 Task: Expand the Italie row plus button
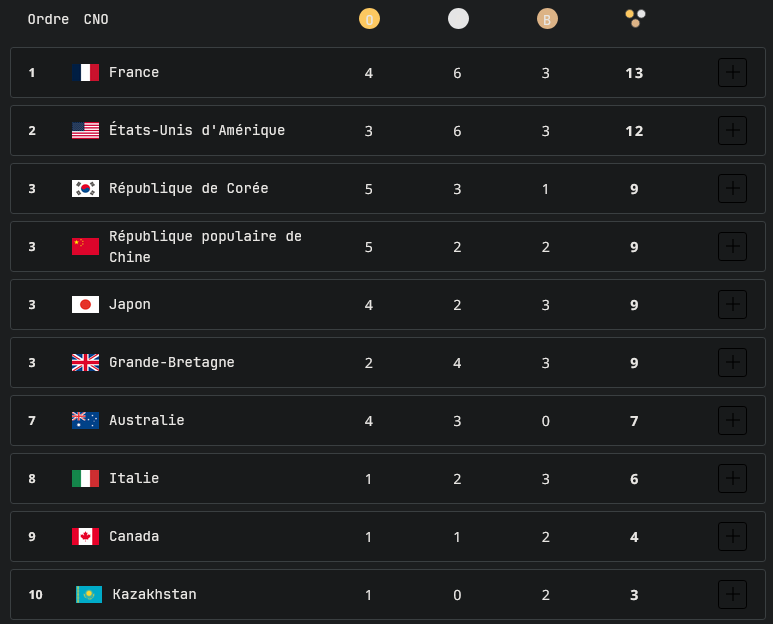pos(732,479)
